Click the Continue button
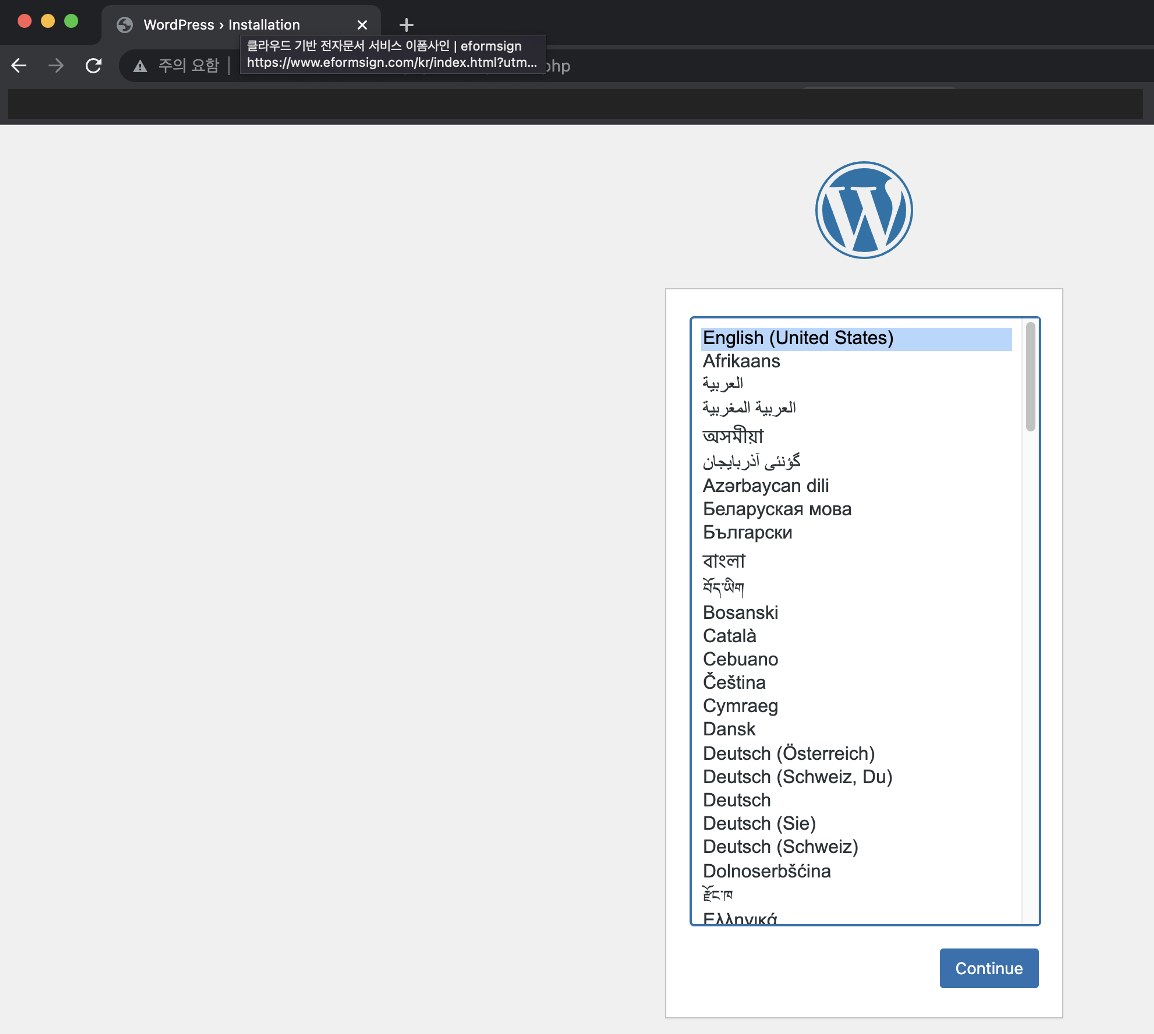Screen dimensions: 1154x1034 coord(989,968)
